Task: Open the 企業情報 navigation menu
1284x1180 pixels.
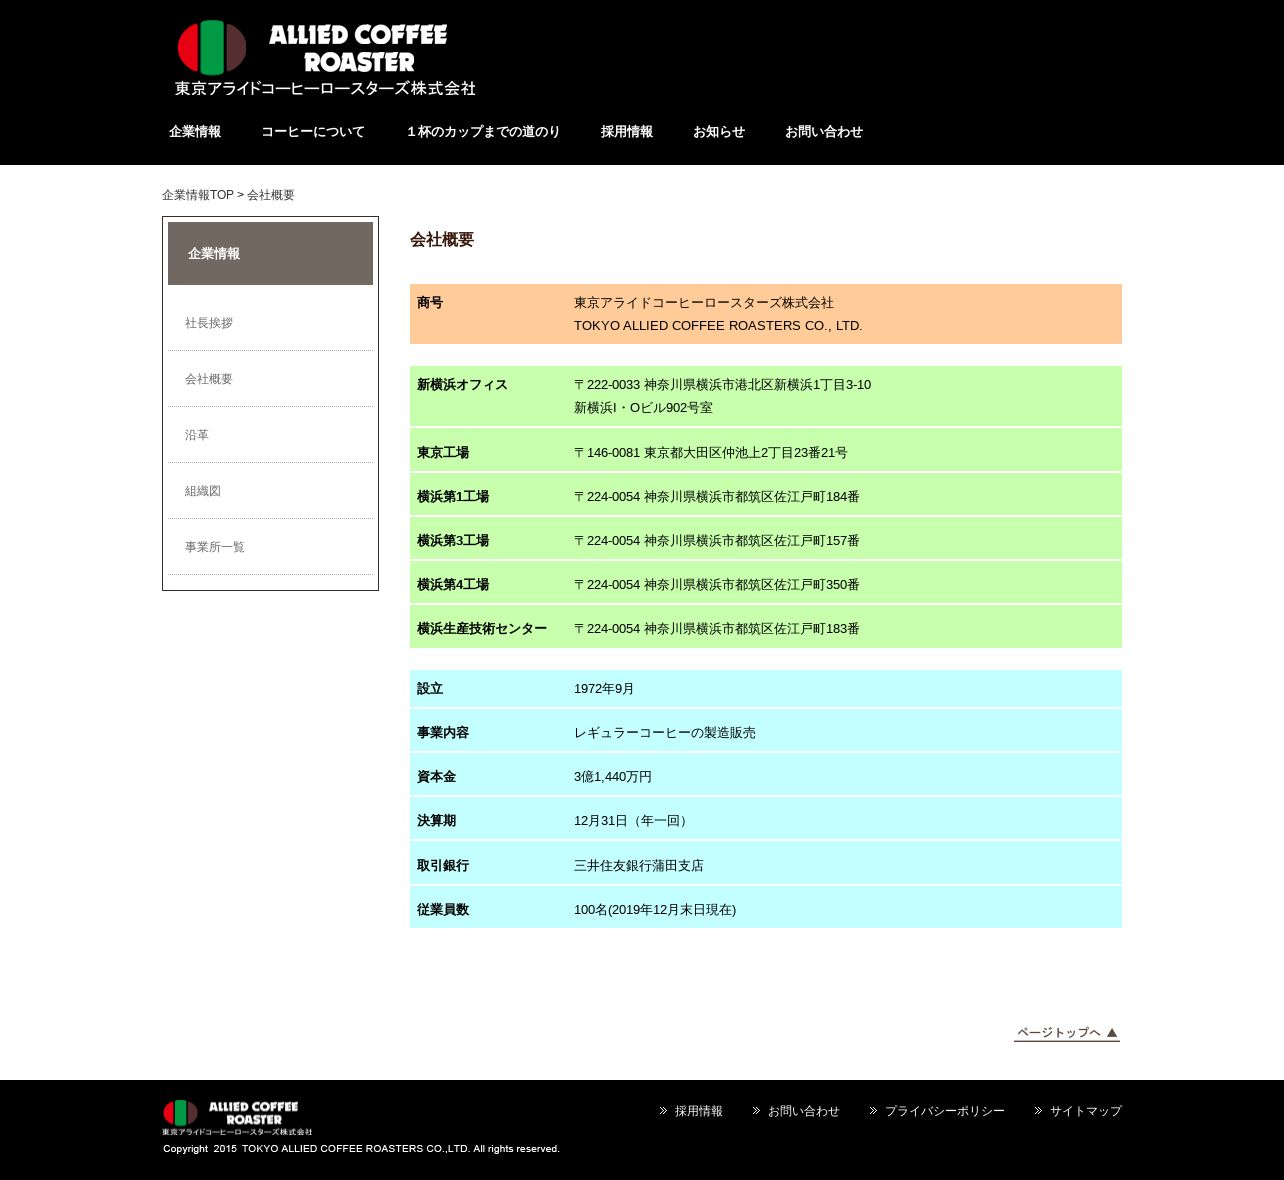Action: click(195, 132)
